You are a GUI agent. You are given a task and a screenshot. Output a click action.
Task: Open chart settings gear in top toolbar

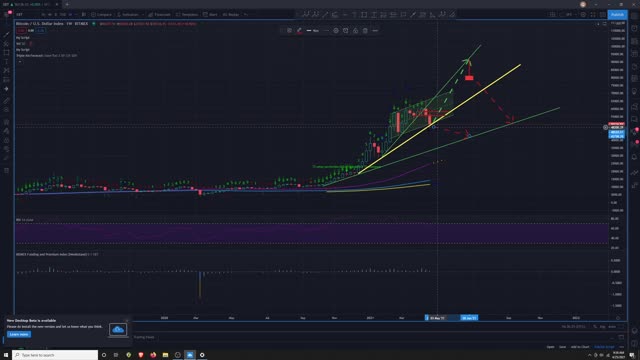(583, 15)
